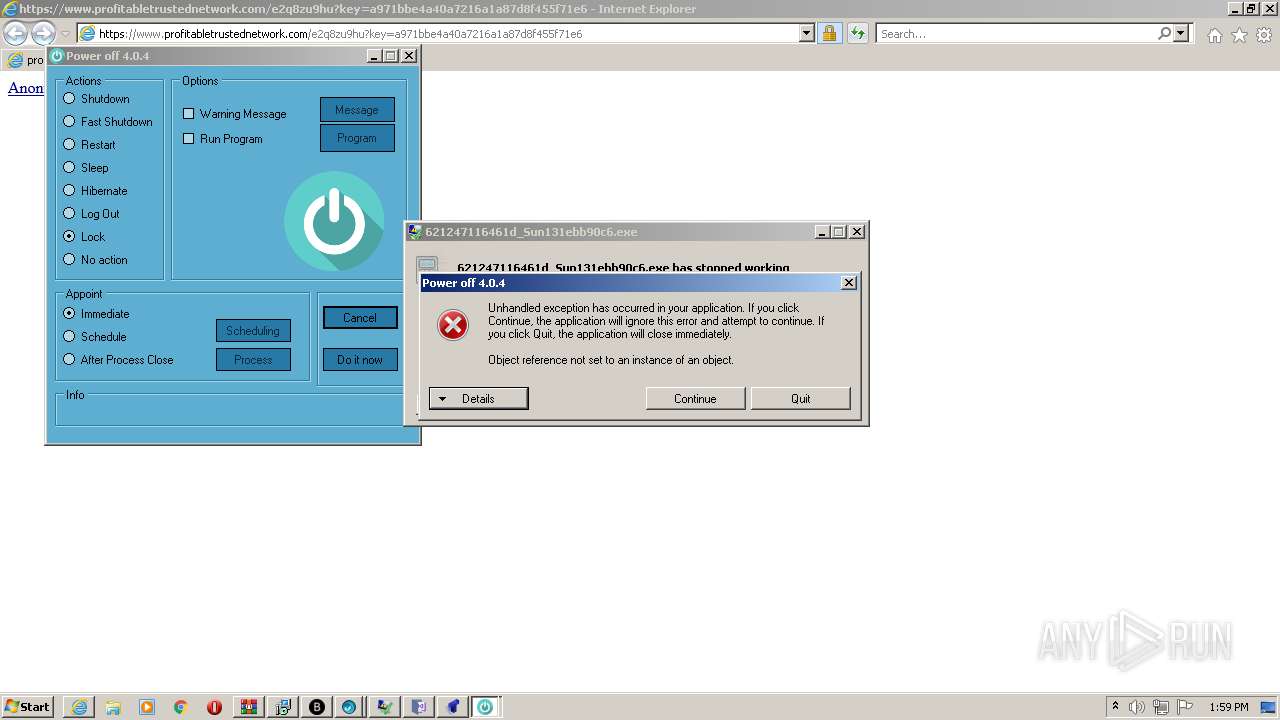Image resolution: width=1280 pixels, height=720 pixels.
Task: Start the search with the magnifier icon
Action: (1164, 33)
